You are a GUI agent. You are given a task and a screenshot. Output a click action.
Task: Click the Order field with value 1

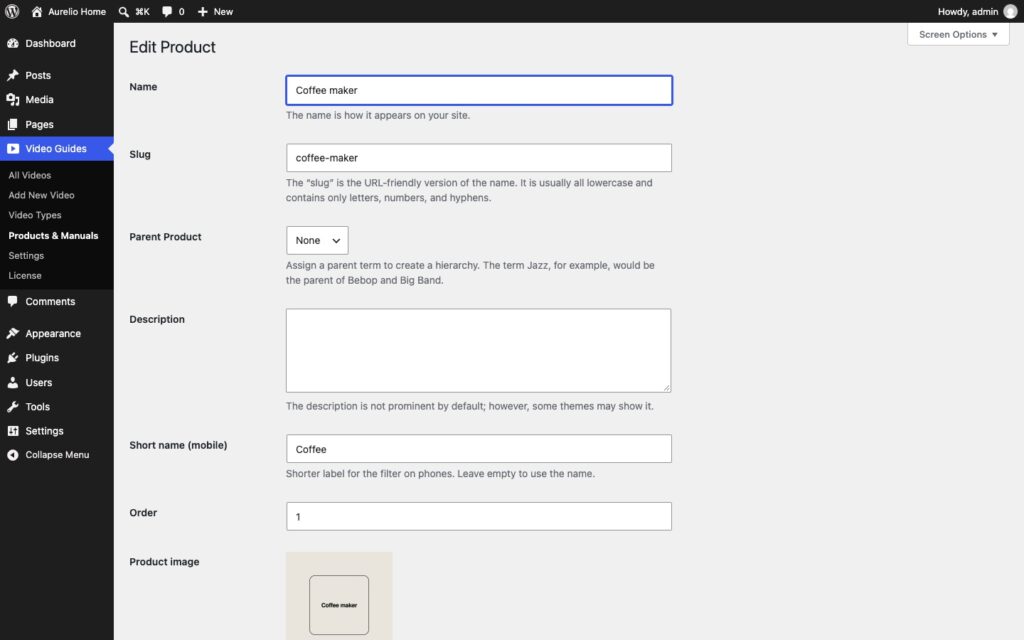tap(479, 517)
